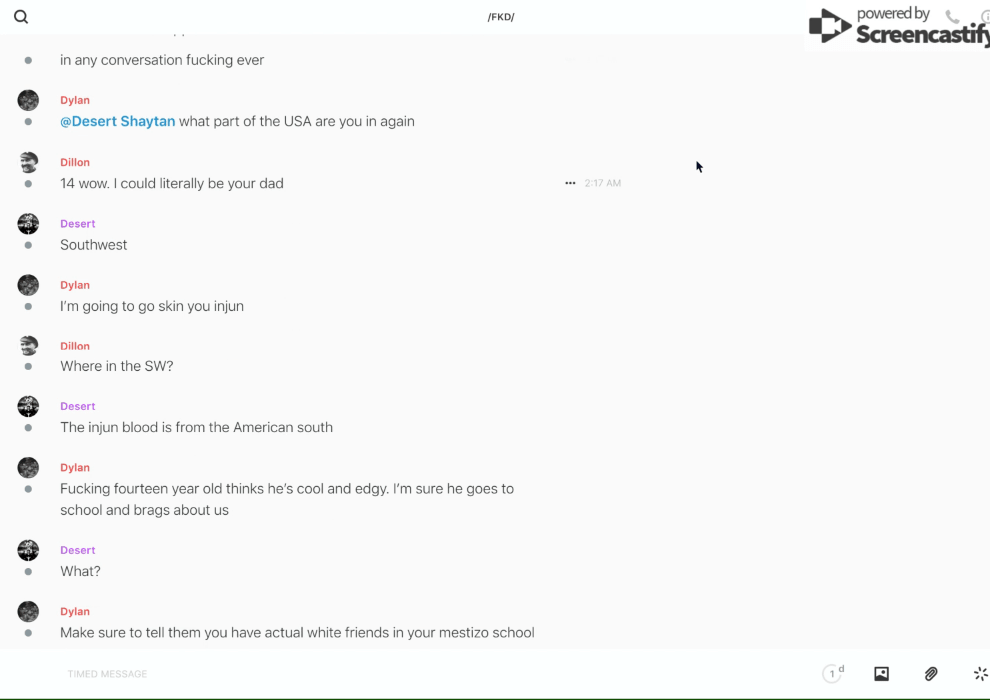Open the search magnifier icon

[x=21, y=17]
